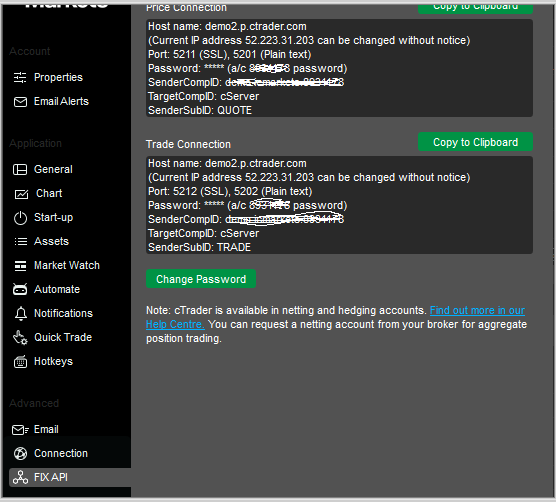Click the Automate robot icon

pos(20,289)
